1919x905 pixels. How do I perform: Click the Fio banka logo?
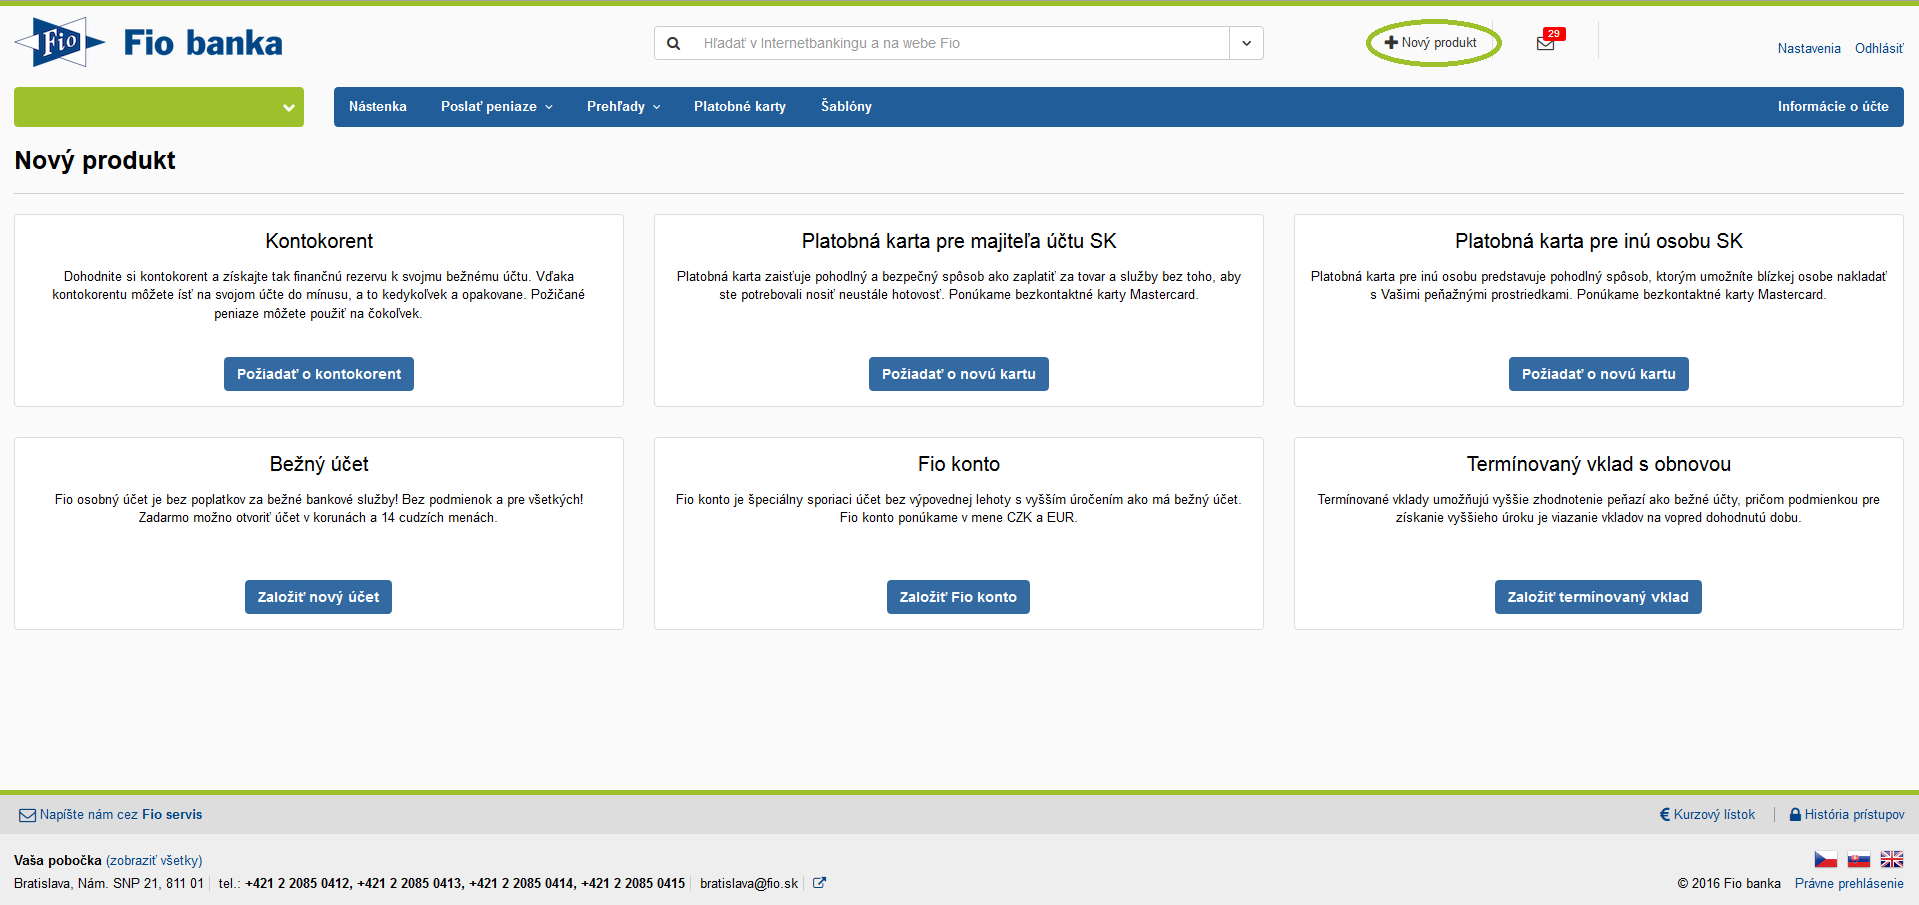point(149,43)
